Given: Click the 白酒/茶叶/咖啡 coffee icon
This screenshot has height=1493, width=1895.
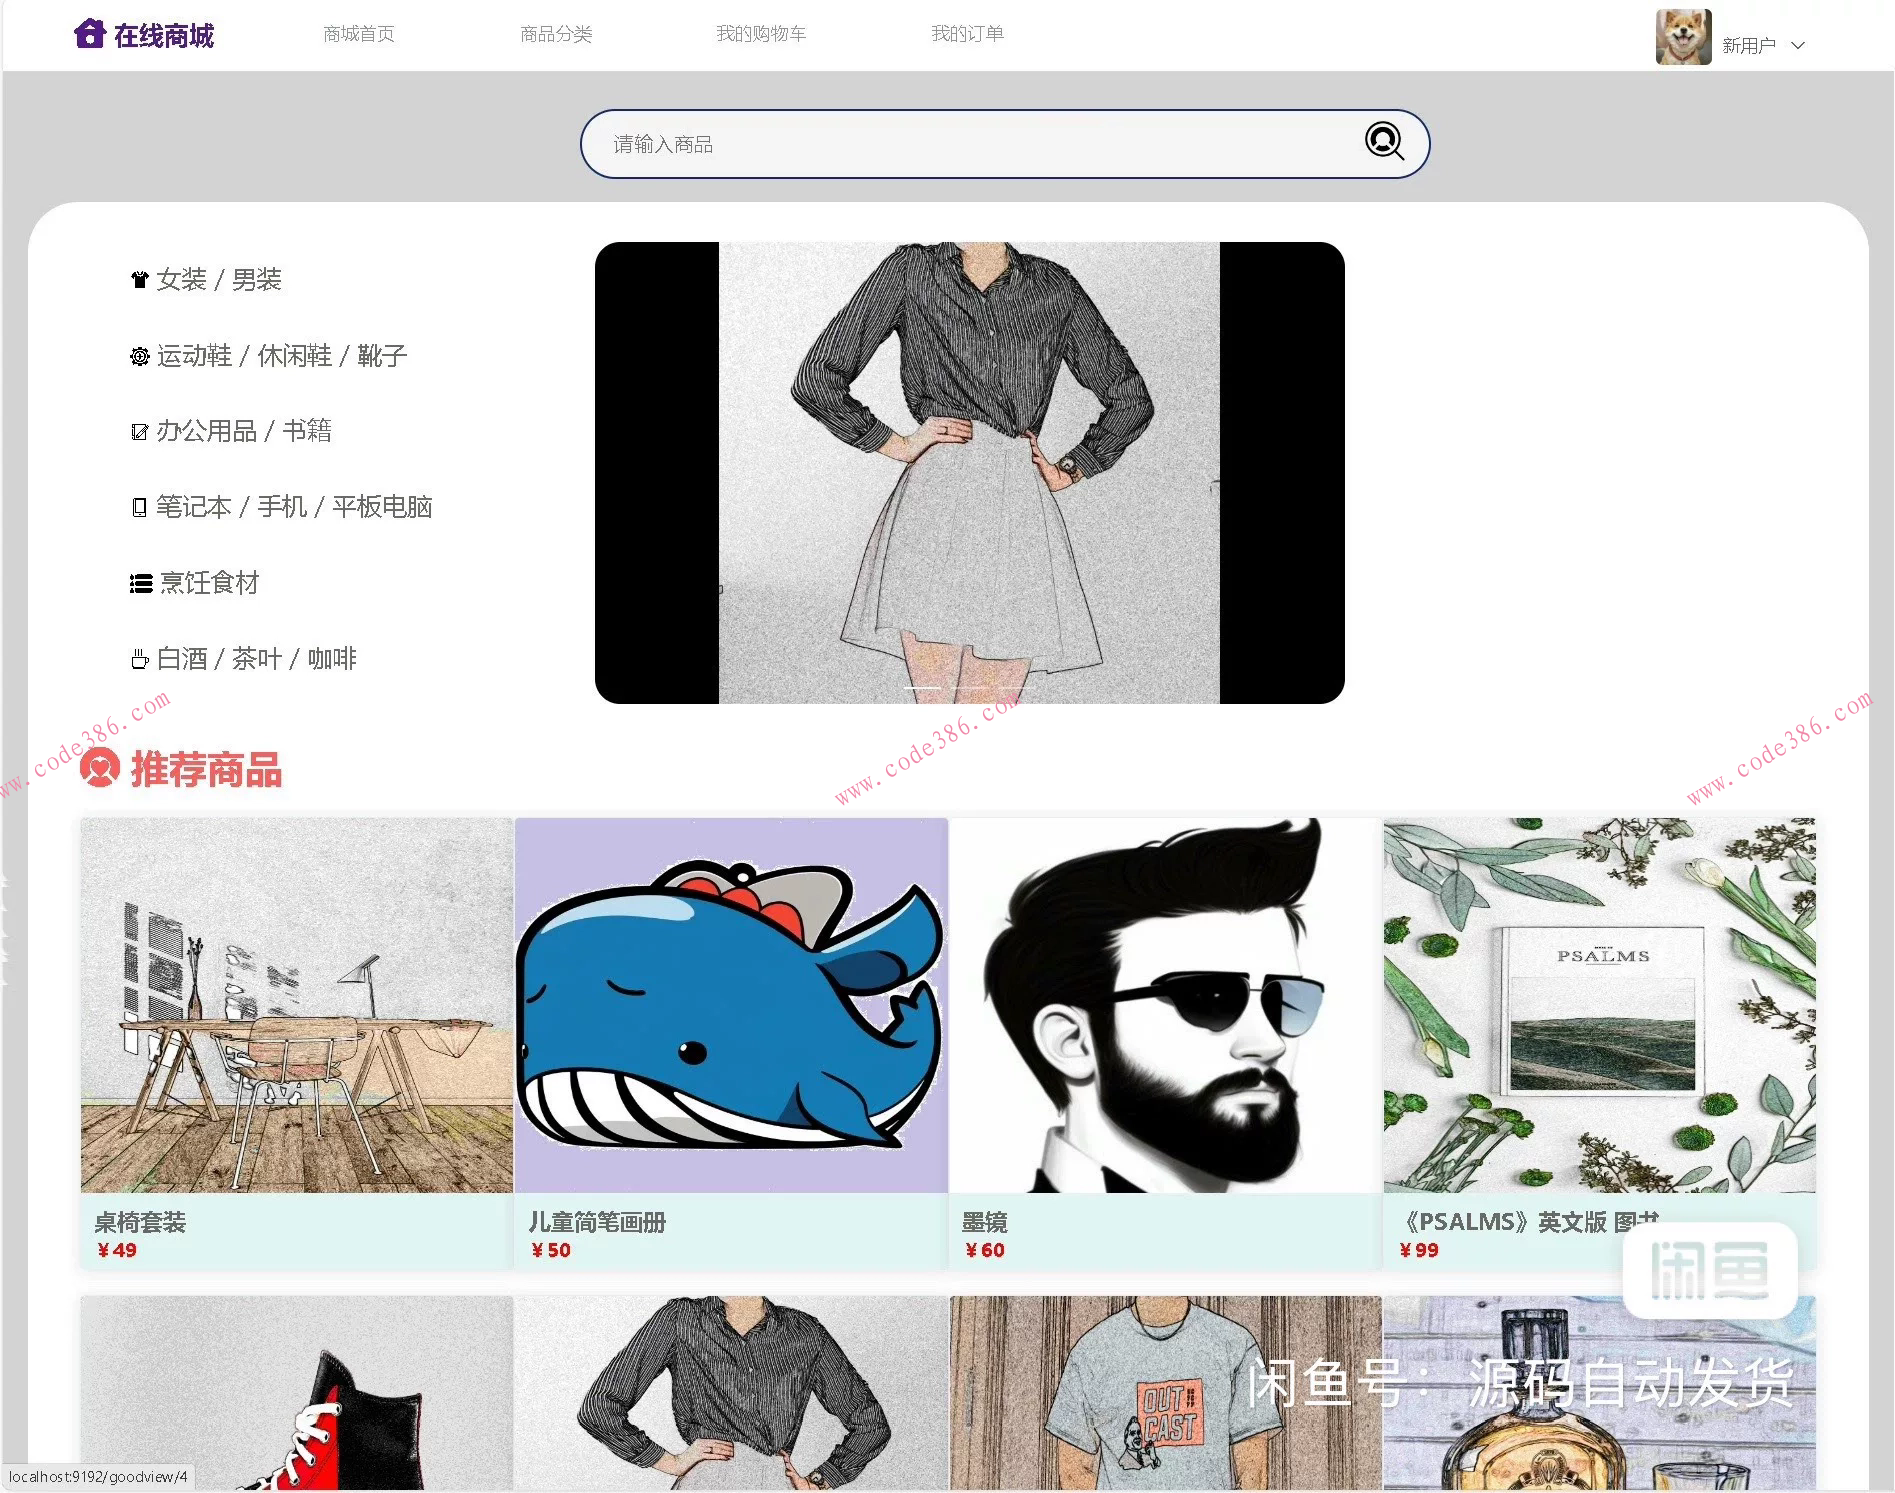Looking at the screenshot, I should 140,658.
